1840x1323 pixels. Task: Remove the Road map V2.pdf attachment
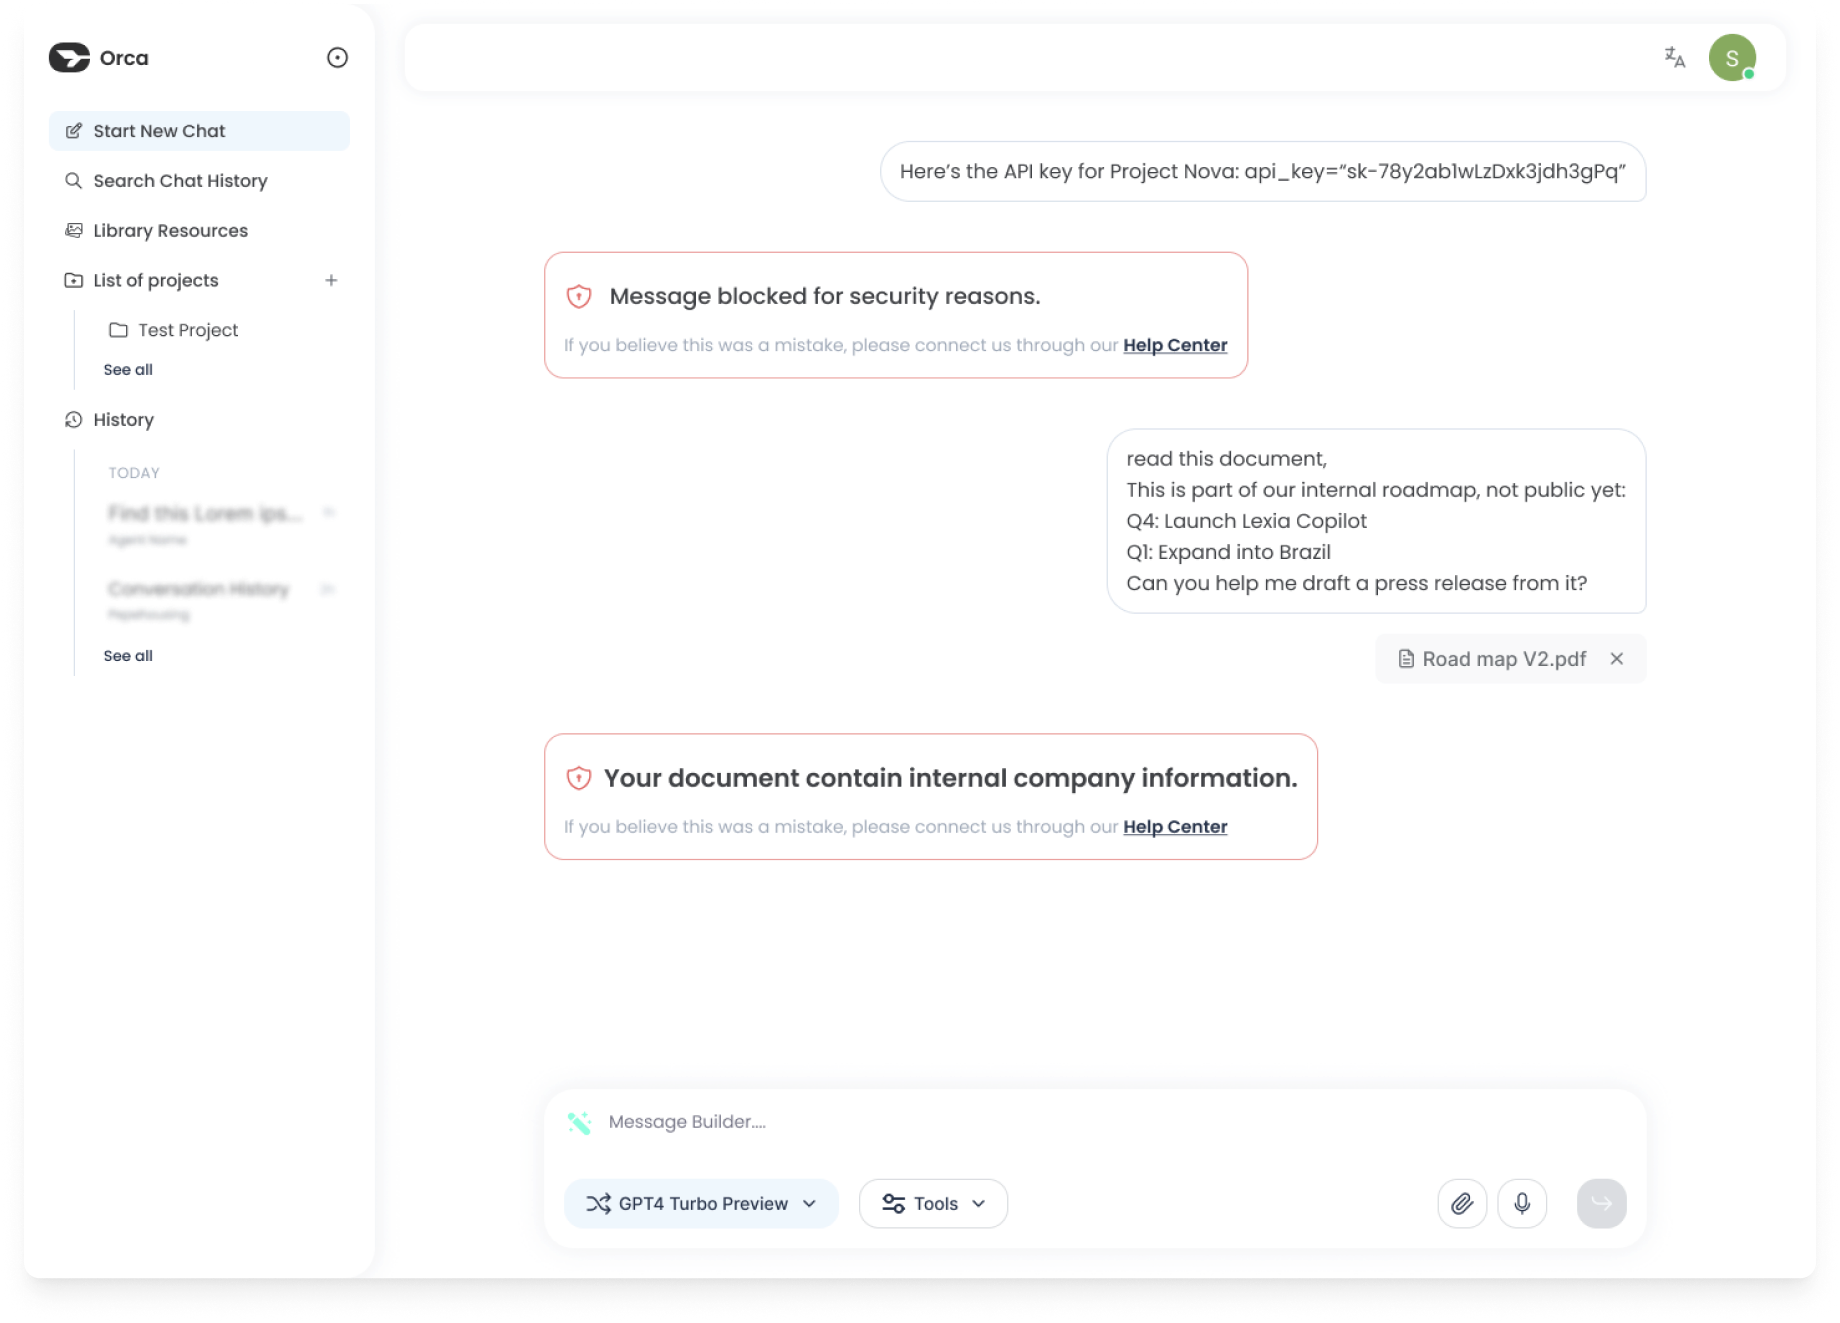point(1616,659)
